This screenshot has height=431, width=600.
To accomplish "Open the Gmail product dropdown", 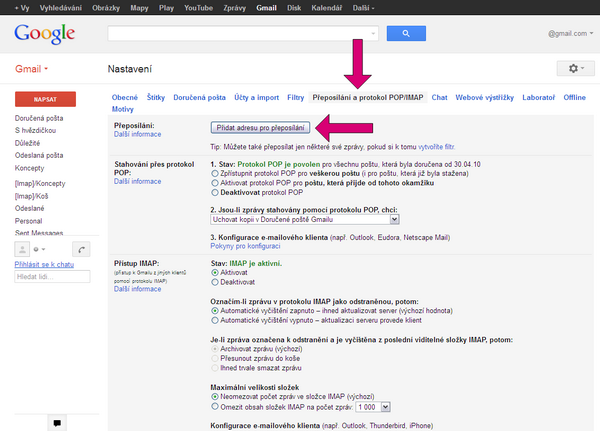I will 31,69.
